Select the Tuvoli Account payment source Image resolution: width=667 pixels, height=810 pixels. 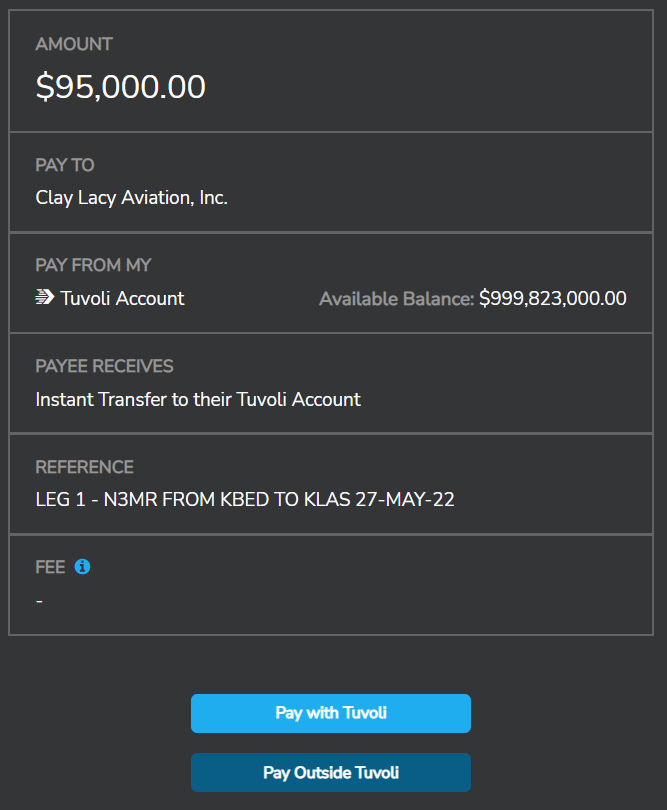point(122,298)
